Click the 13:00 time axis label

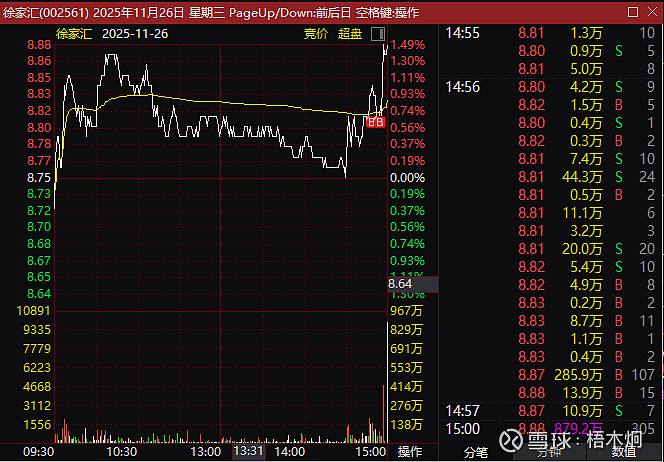[206, 452]
